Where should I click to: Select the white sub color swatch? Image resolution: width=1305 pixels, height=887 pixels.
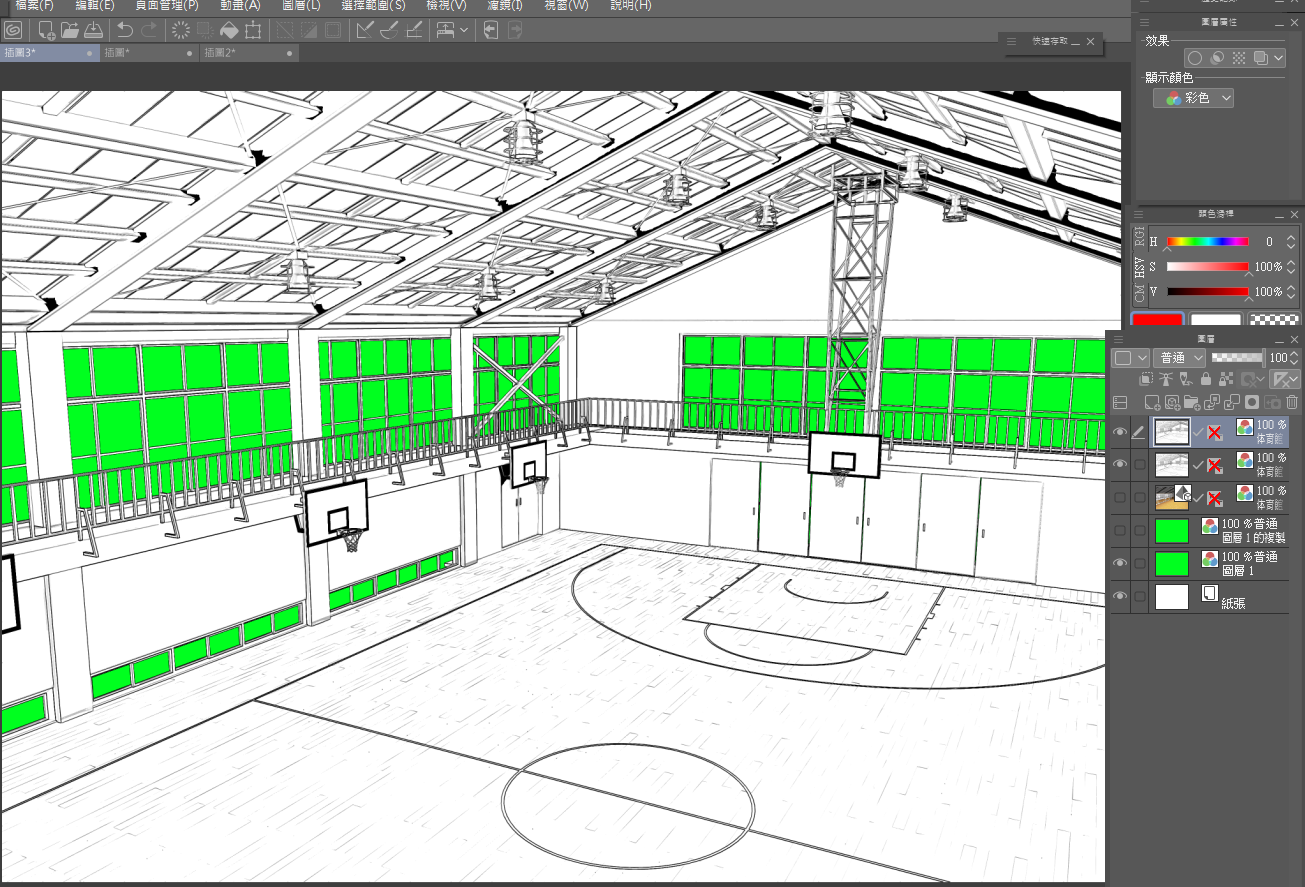1216,321
